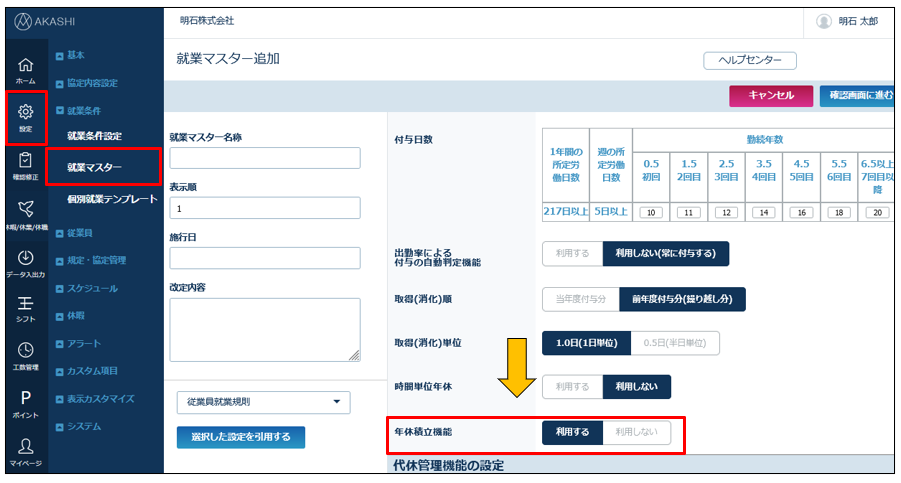Select 個別就業テンプレート menu item
The image size is (901, 483).
[x=112, y=199]
